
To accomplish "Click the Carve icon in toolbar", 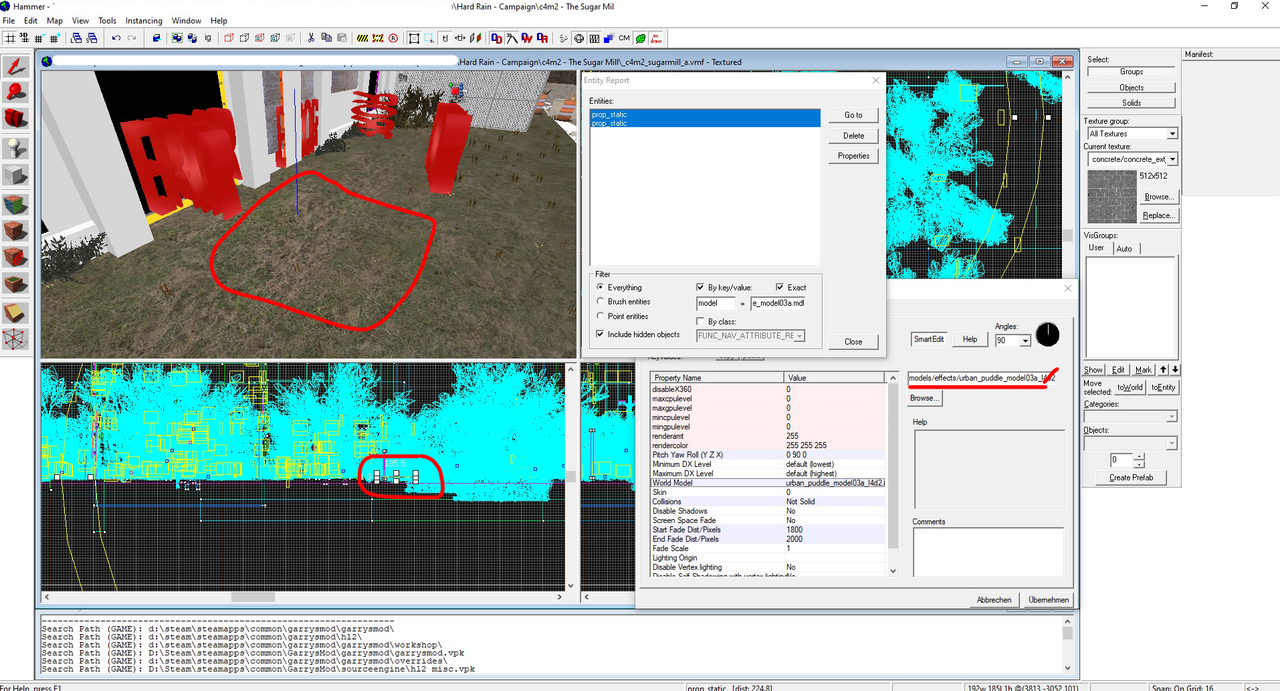I will pos(156,38).
